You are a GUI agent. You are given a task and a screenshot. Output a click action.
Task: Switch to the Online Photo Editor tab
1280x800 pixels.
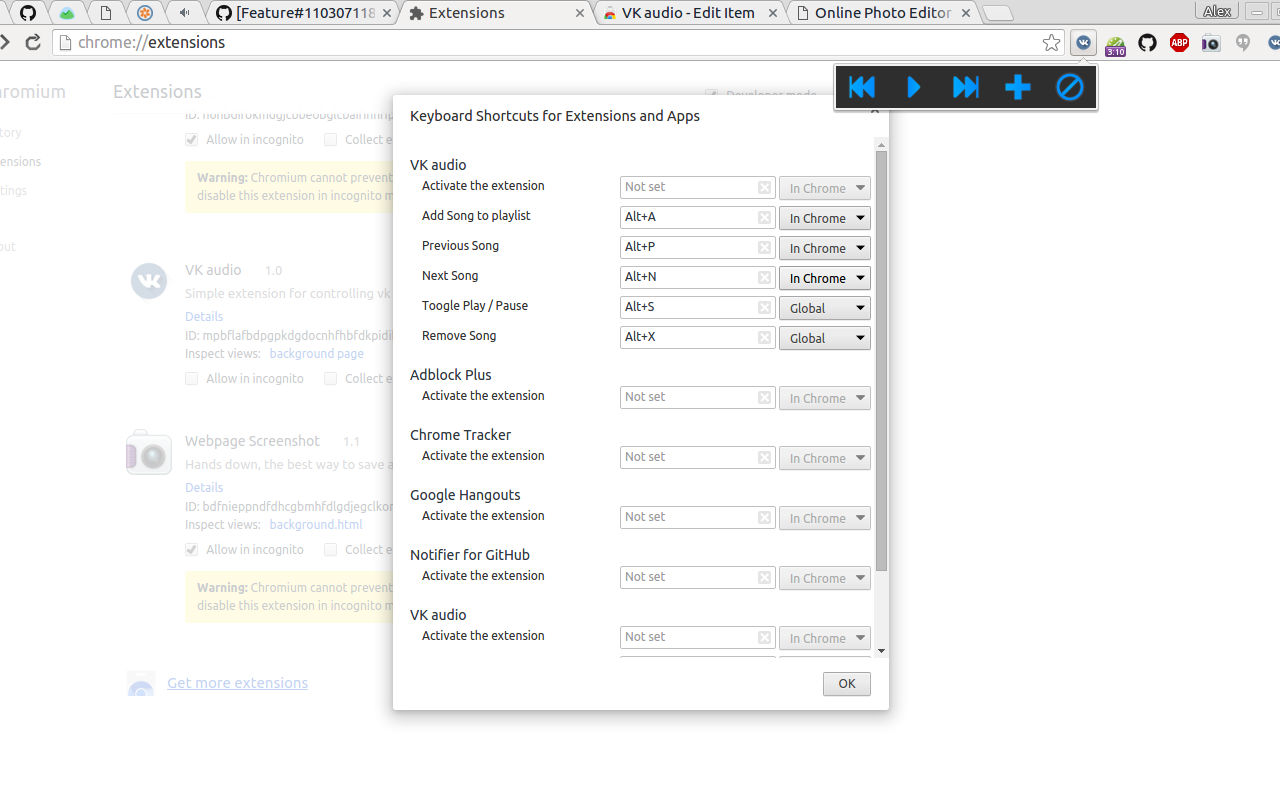[x=882, y=13]
